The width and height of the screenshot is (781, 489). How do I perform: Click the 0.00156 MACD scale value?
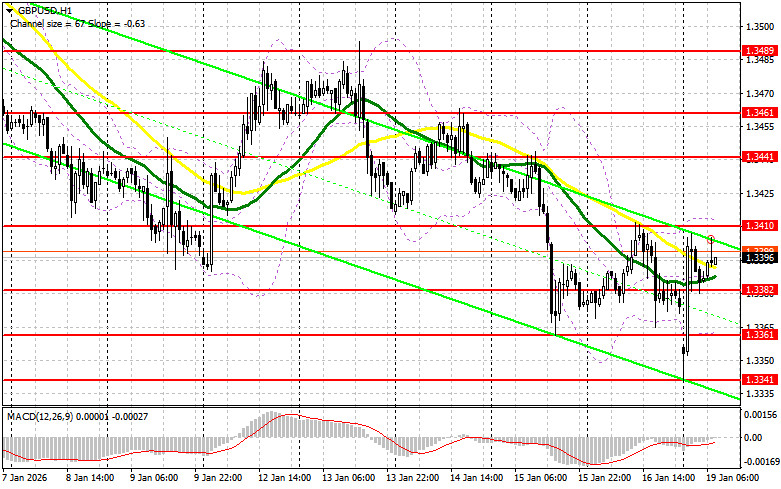click(x=760, y=414)
